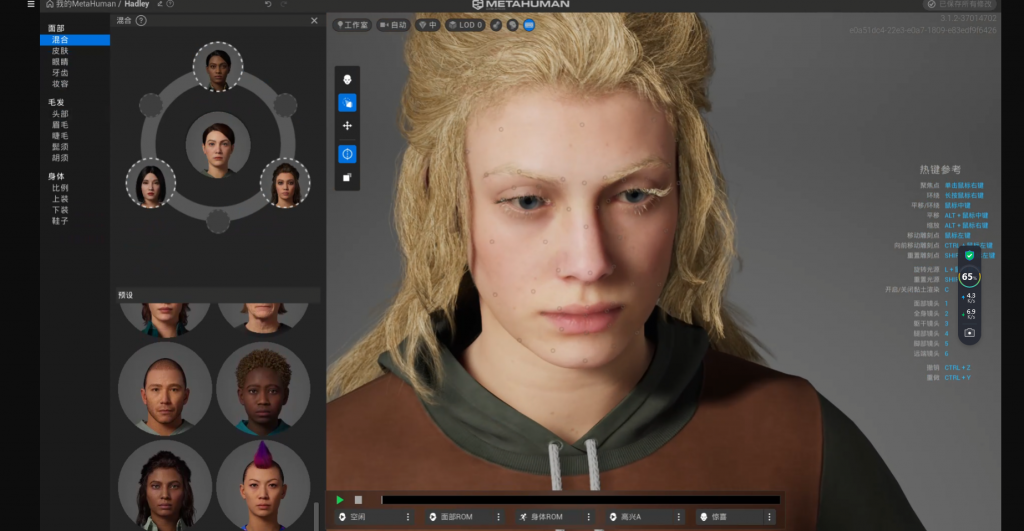Open options menu for 惊喜 expression
The image size is (1024, 531).
(769, 517)
